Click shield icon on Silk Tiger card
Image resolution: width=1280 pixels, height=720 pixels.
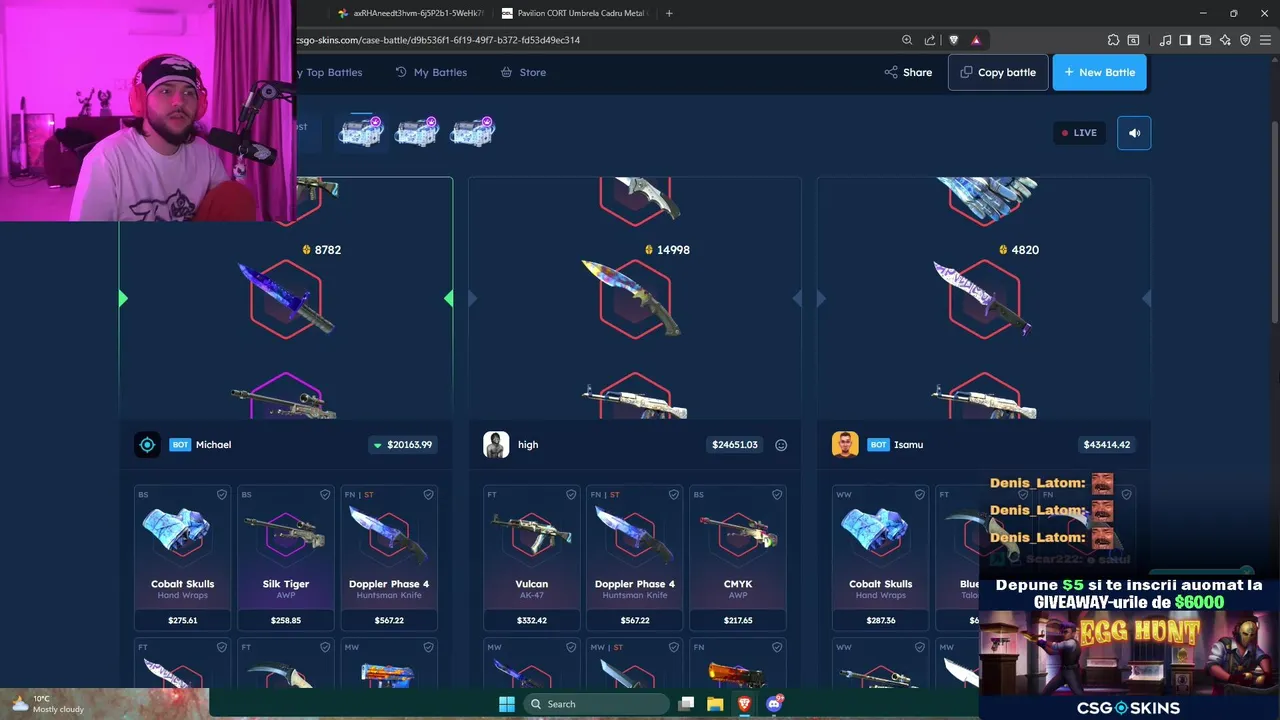click(x=325, y=494)
